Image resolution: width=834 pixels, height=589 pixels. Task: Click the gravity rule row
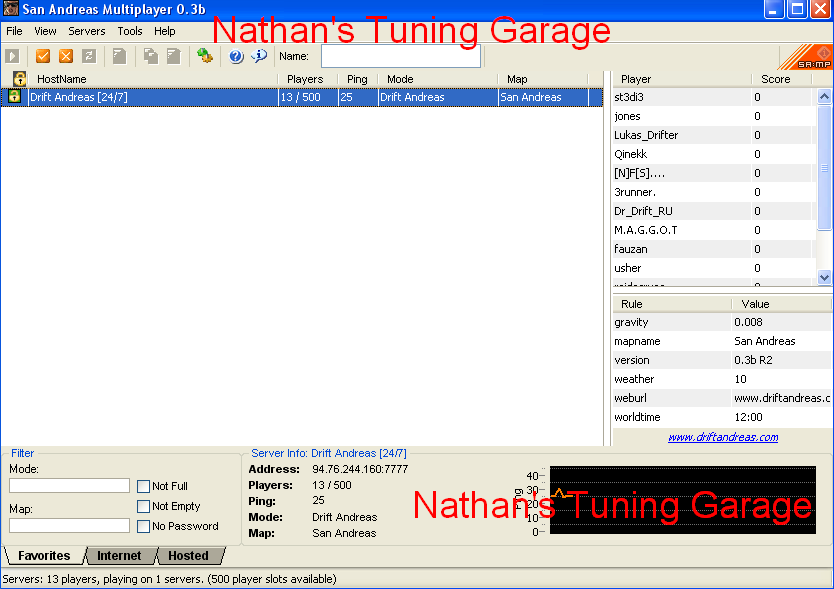coord(722,322)
